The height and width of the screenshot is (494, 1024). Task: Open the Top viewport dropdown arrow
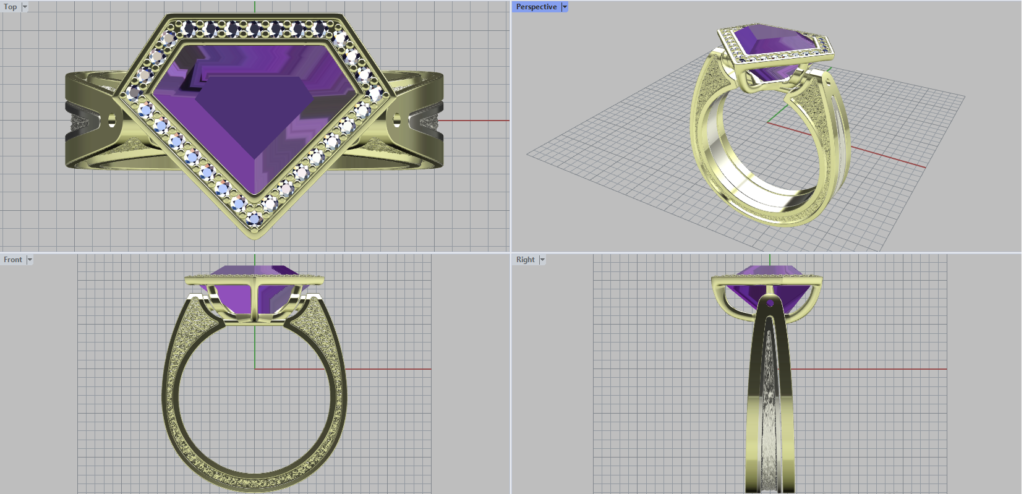pyautogui.click(x=25, y=7)
